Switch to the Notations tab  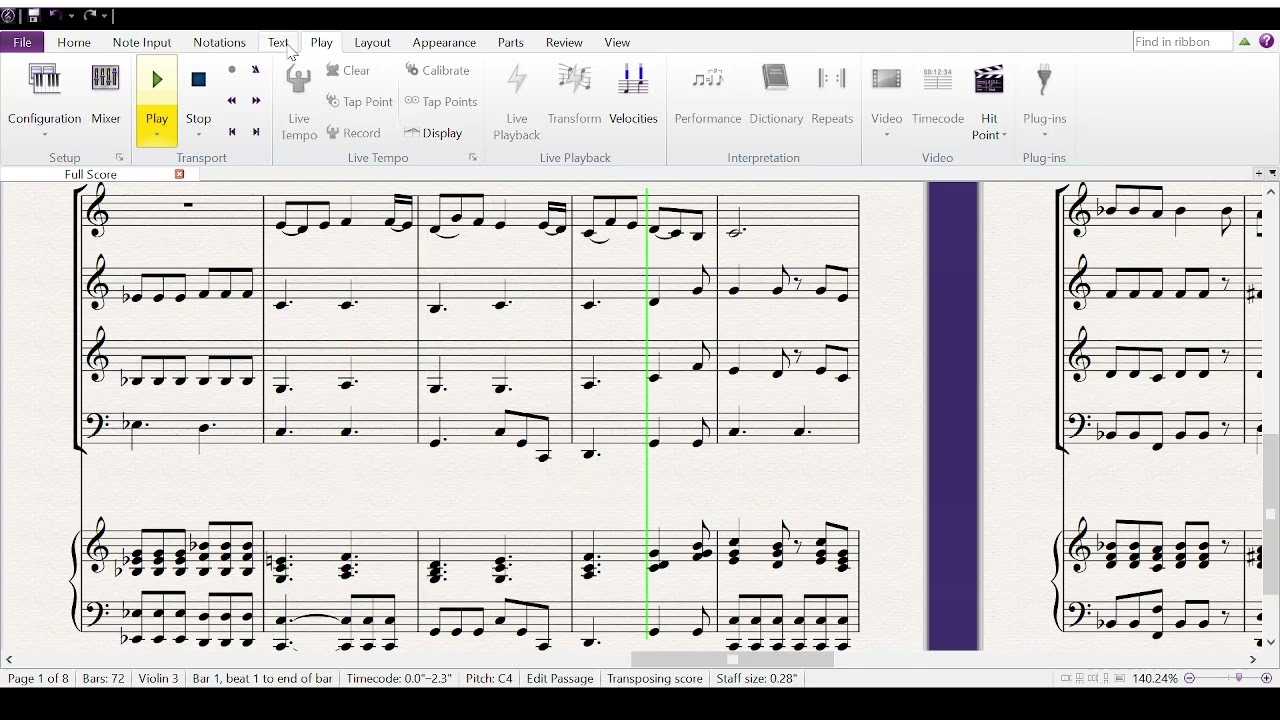219,42
